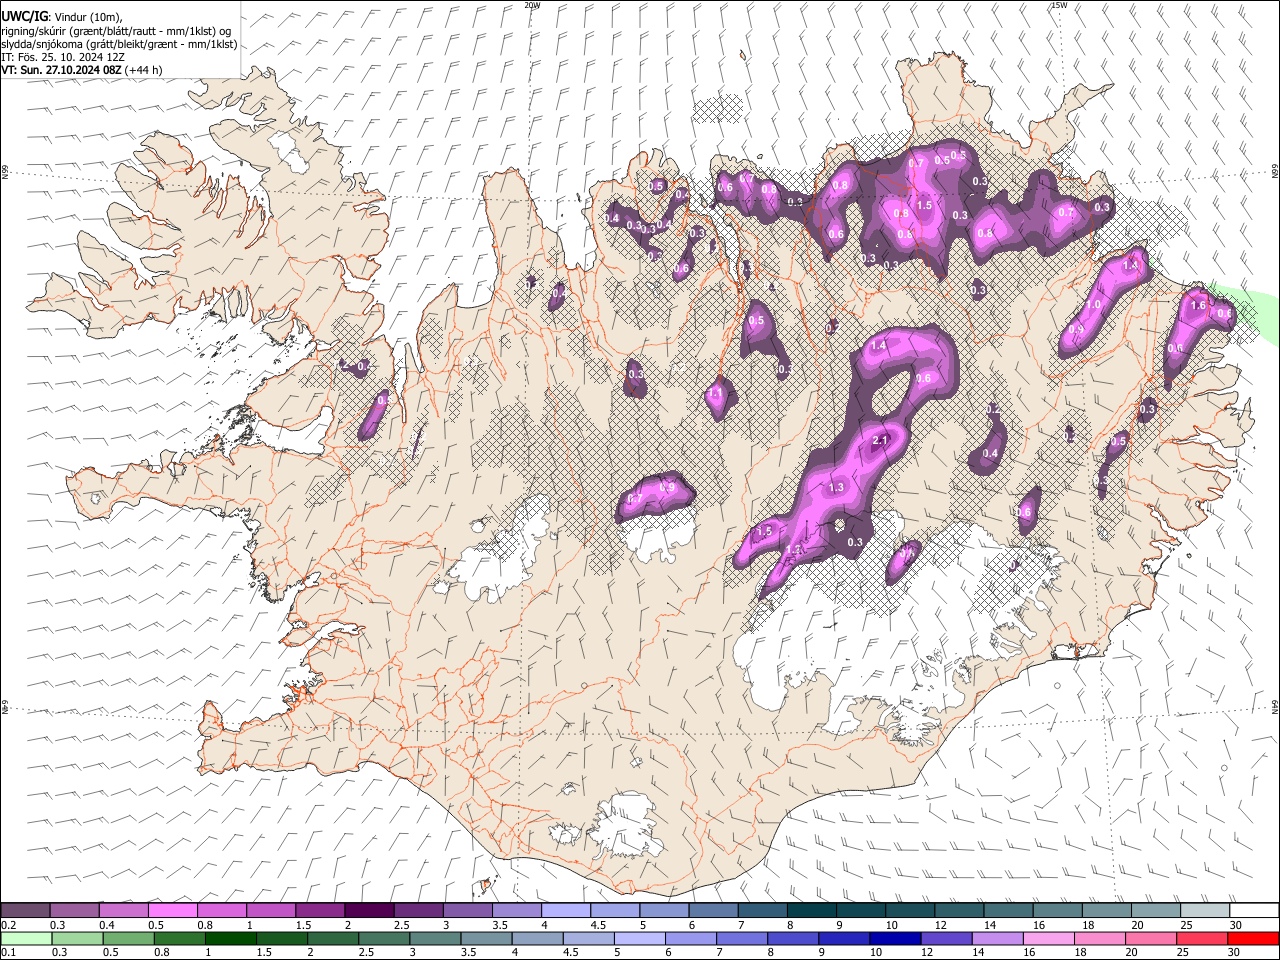Click the 1.0 precipitation value on map
This screenshot has height=960, width=1280.
(x=1093, y=305)
